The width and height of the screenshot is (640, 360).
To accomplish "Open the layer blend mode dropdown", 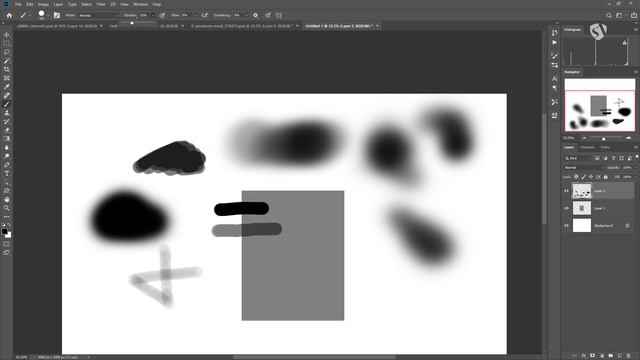I will tap(584, 167).
